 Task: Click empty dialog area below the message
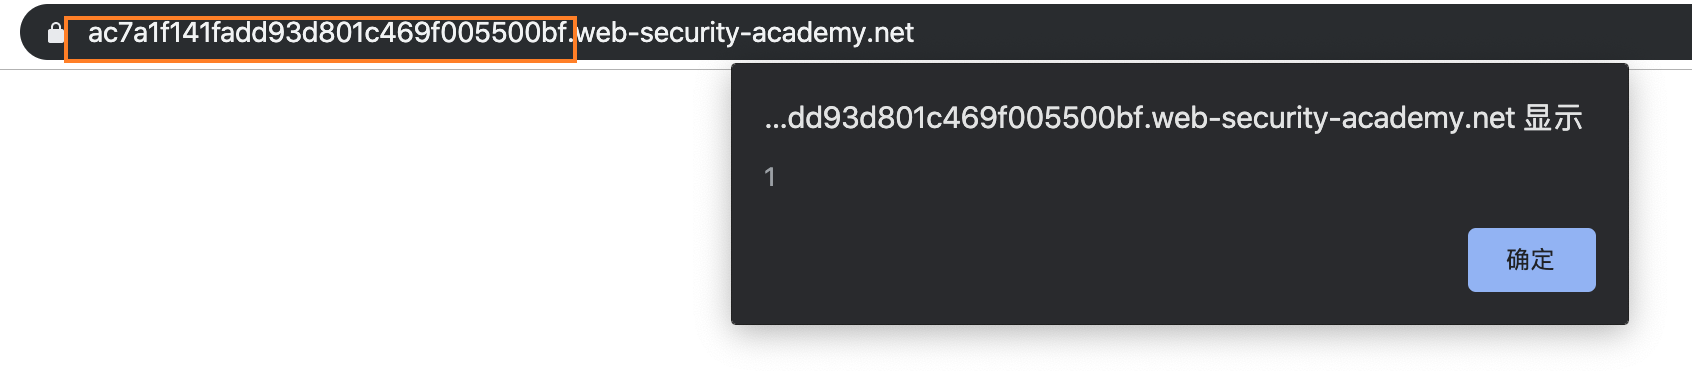tap(1100, 208)
